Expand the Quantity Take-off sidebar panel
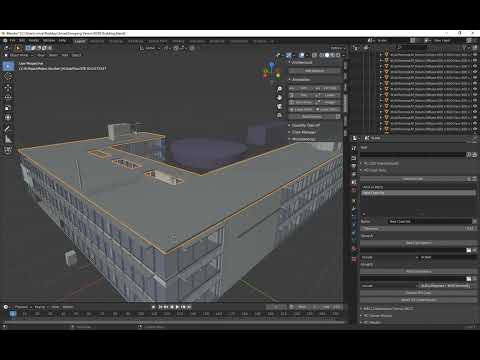The height and width of the screenshot is (360, 480). point(306,125)
